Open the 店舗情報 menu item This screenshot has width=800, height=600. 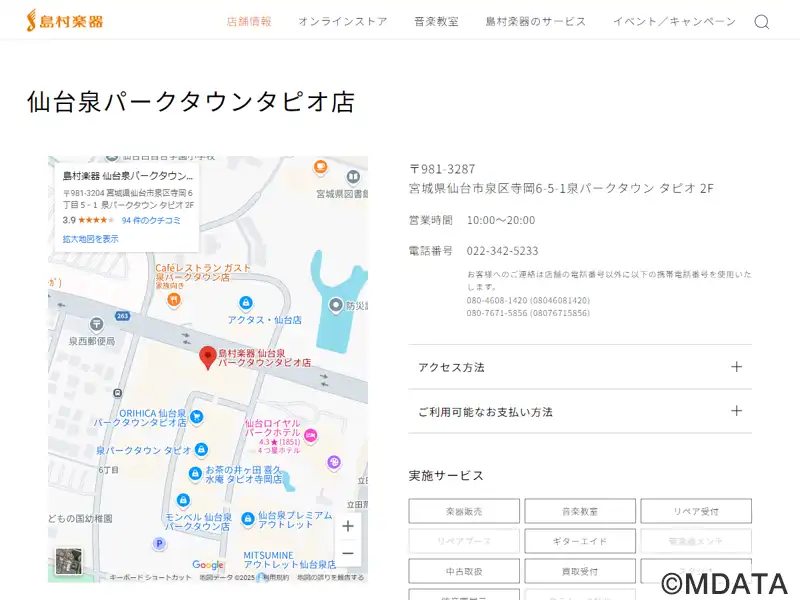click(x=249, y=21)
